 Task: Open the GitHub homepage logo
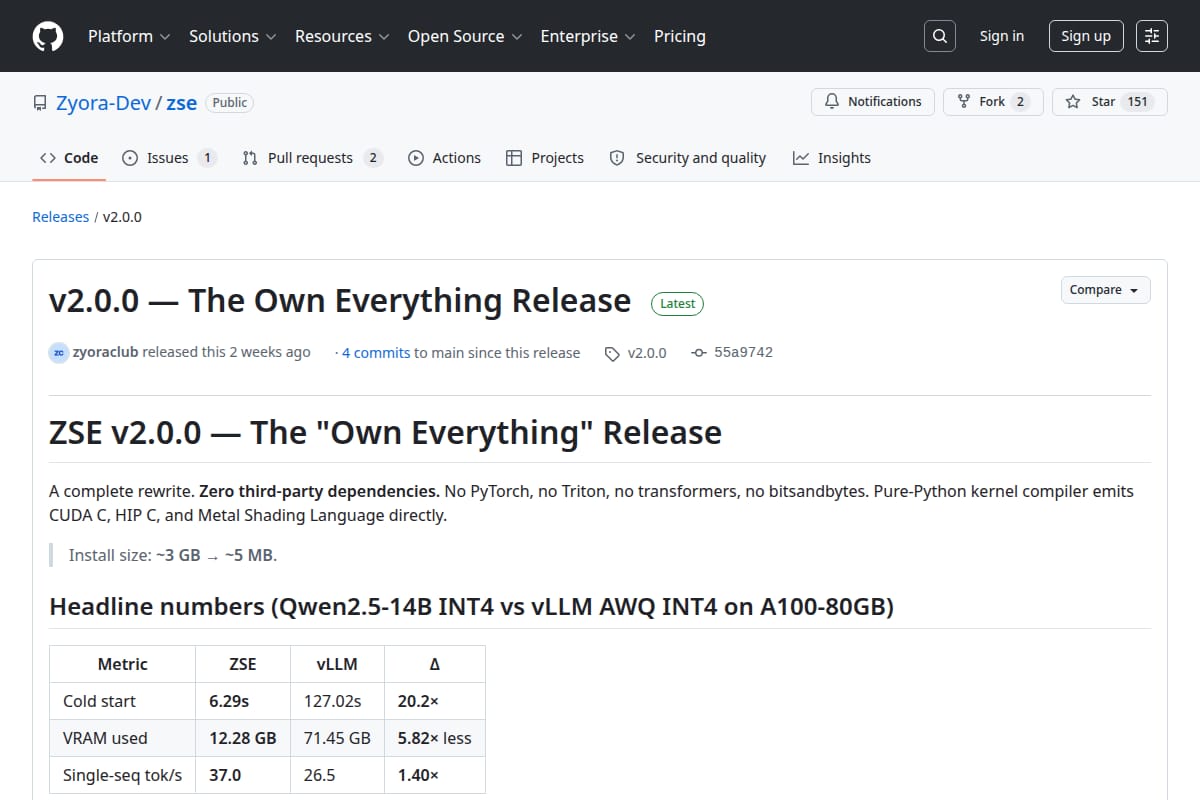47,36
